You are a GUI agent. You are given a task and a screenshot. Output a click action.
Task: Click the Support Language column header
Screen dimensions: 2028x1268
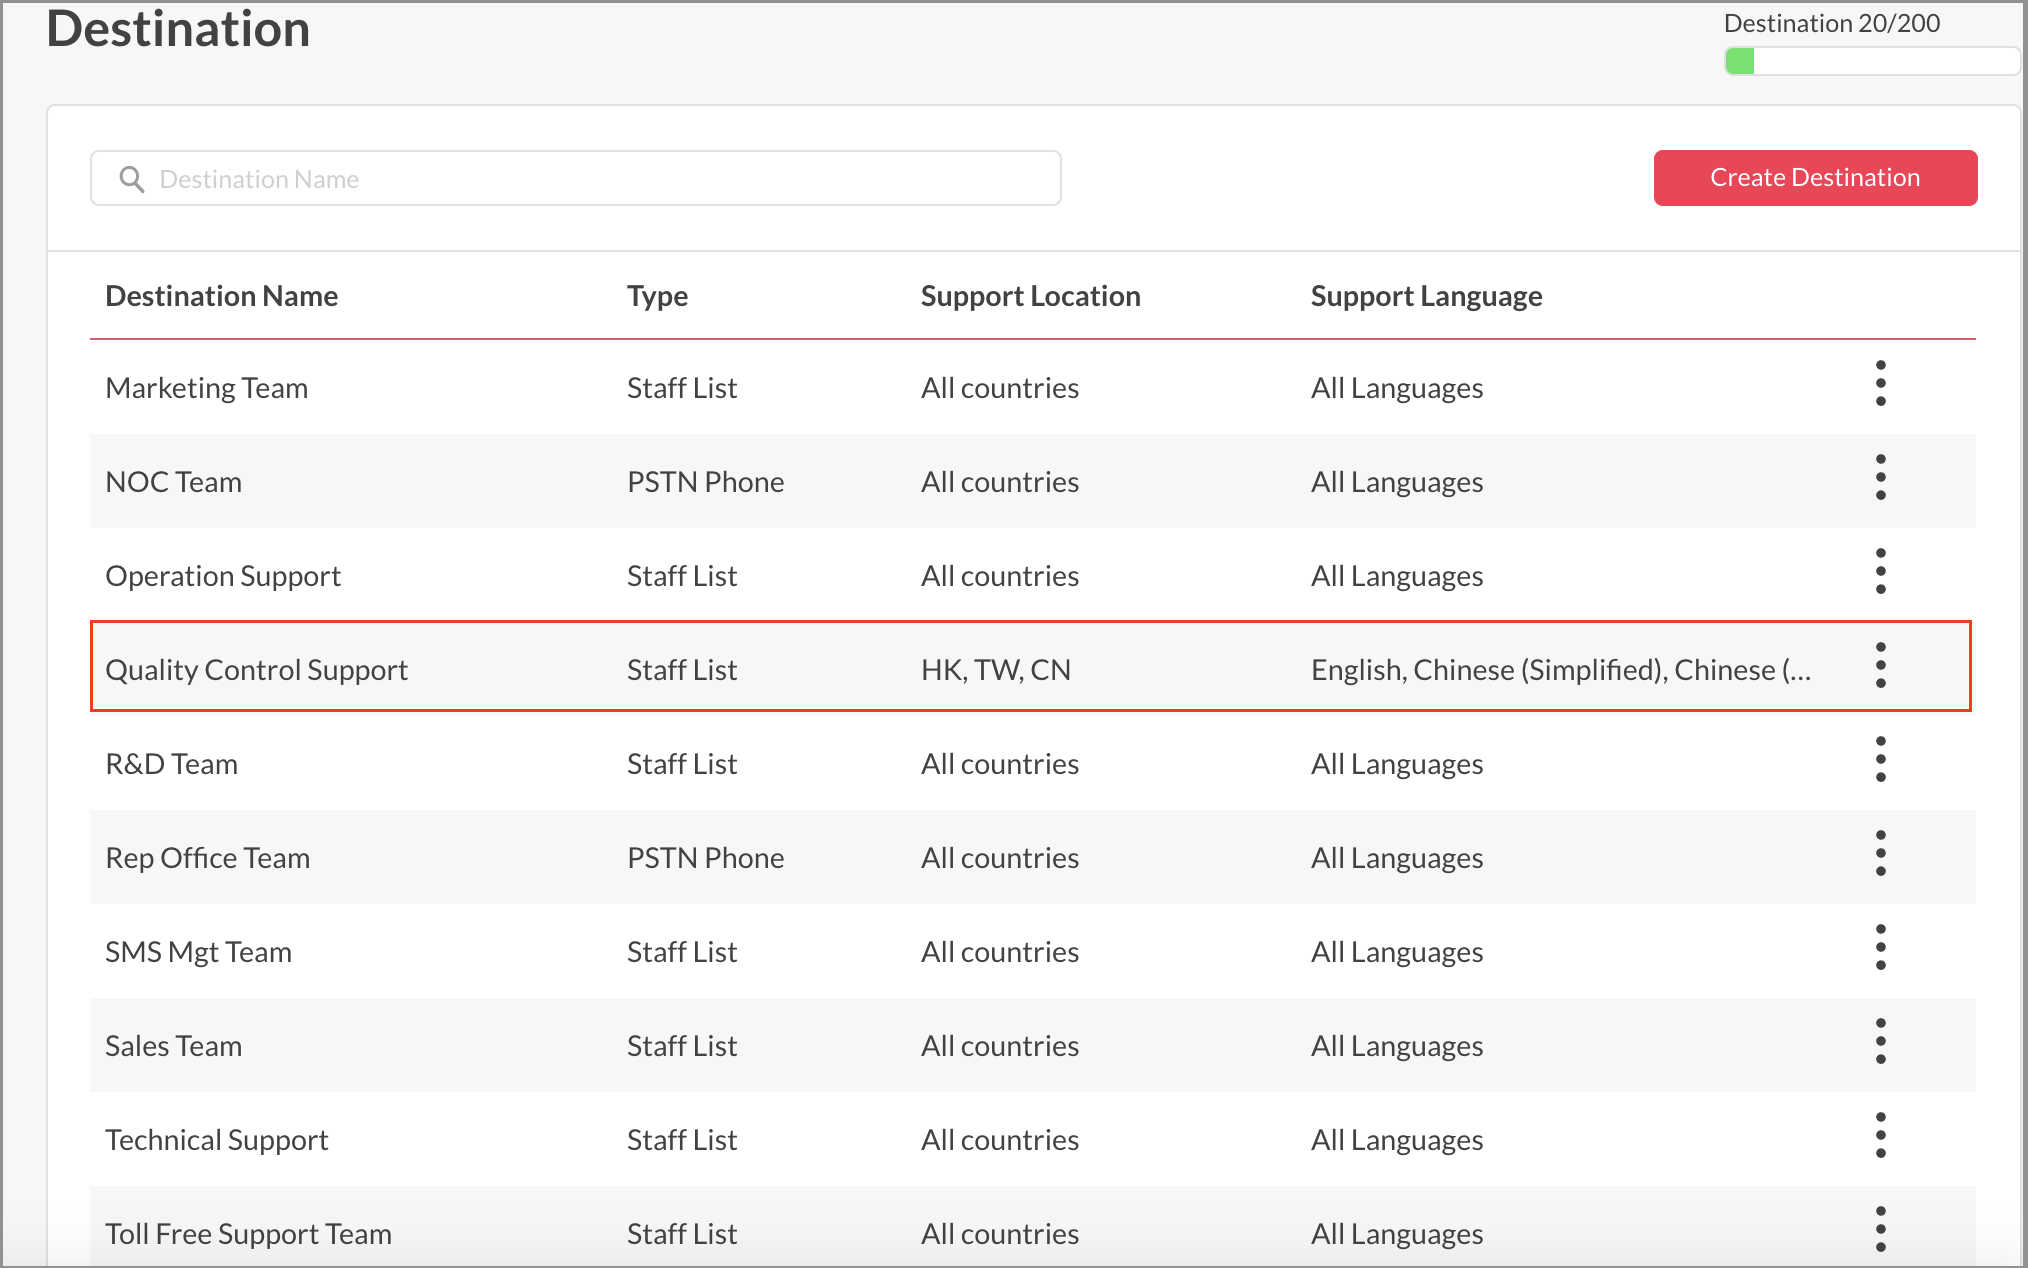coord(1425,296)
